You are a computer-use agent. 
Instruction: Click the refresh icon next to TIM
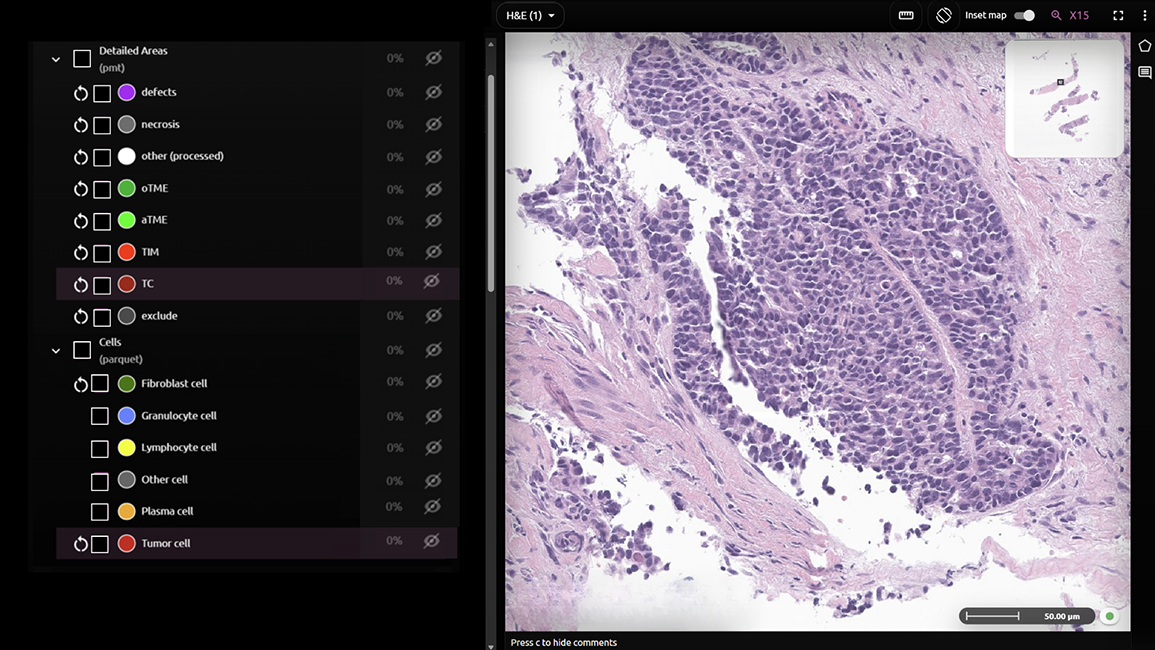tap(81, 254)
